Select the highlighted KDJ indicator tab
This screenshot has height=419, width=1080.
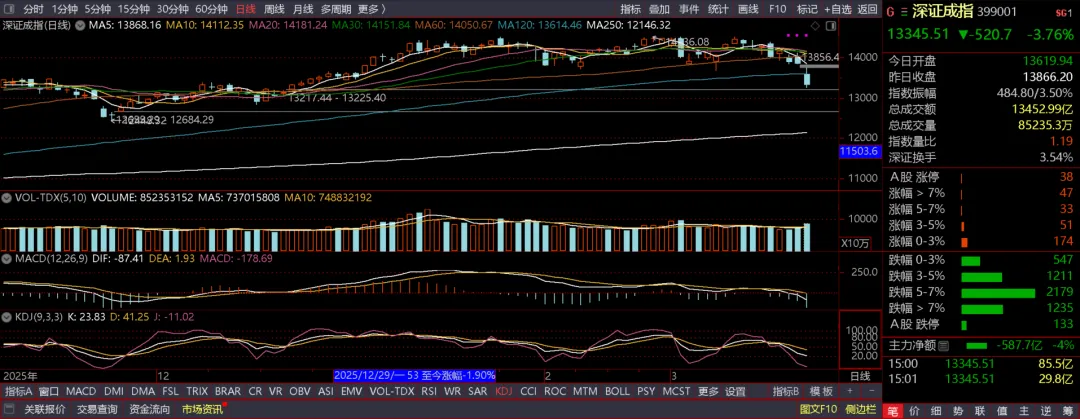pos(503,391)
